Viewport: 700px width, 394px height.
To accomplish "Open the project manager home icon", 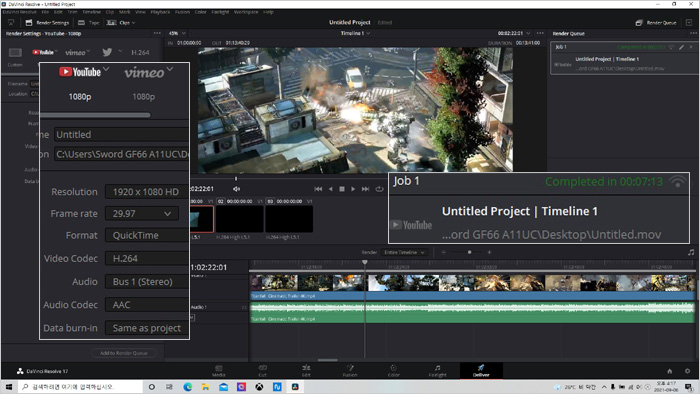I will (x=670, y=371).
